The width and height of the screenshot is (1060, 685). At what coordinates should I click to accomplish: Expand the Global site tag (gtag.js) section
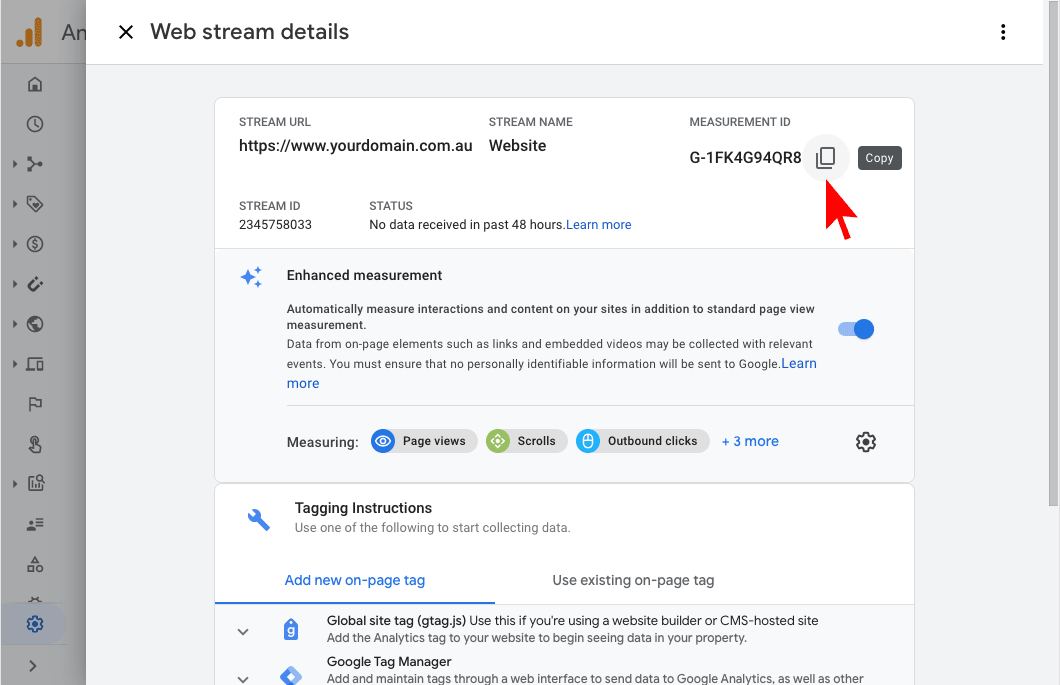[x=243, y=632]
